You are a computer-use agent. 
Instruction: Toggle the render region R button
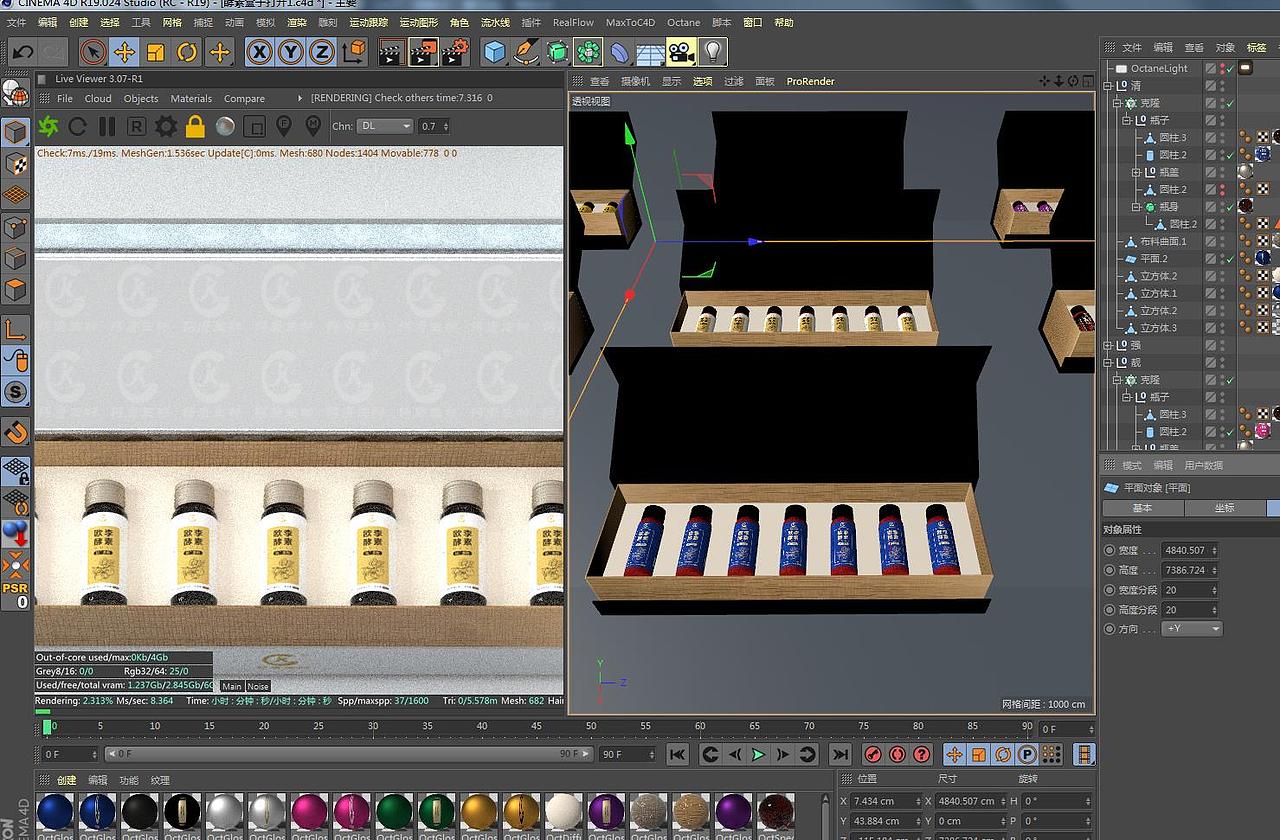pyautogui.click(x=136, y=126)
